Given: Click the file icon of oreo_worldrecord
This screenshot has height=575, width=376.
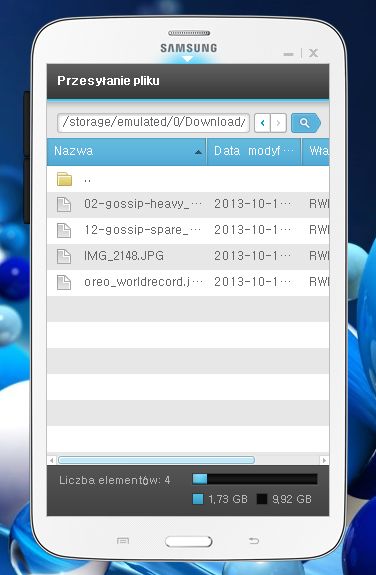Looking at the screenshot, I should [x=64, y=282].
